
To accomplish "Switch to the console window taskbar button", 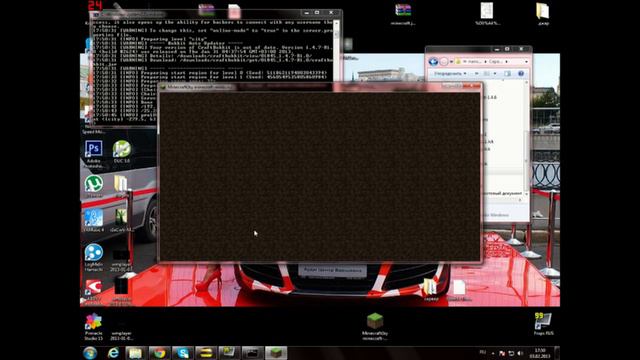I will (253, 353).
